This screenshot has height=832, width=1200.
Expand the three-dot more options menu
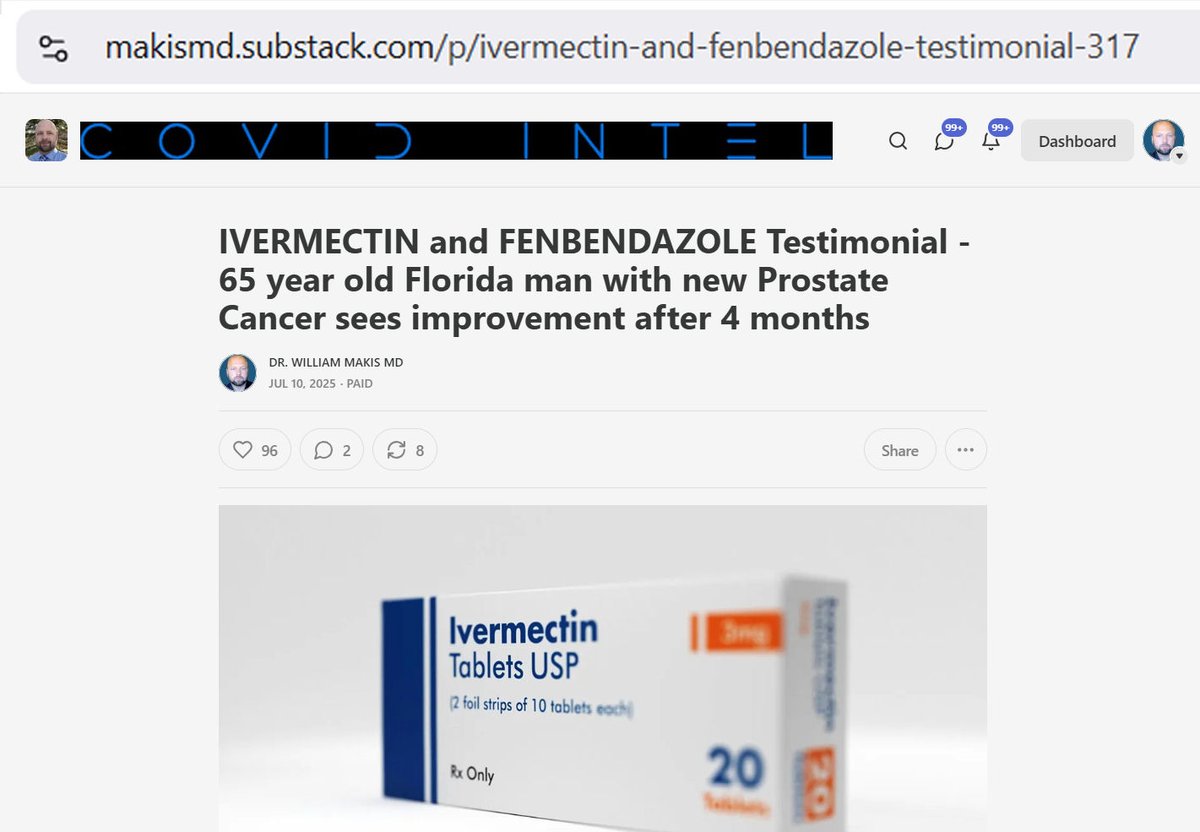click(x=965, y=450)
